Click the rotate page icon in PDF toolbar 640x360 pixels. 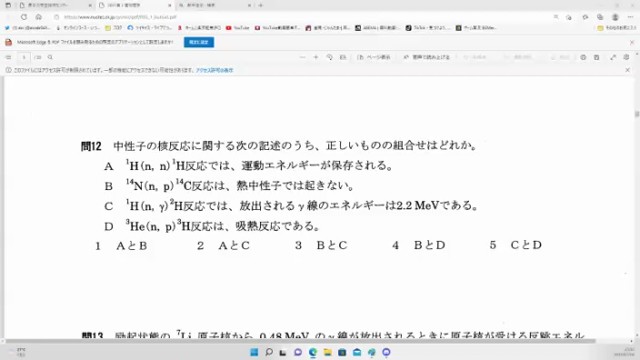[329, 58]
